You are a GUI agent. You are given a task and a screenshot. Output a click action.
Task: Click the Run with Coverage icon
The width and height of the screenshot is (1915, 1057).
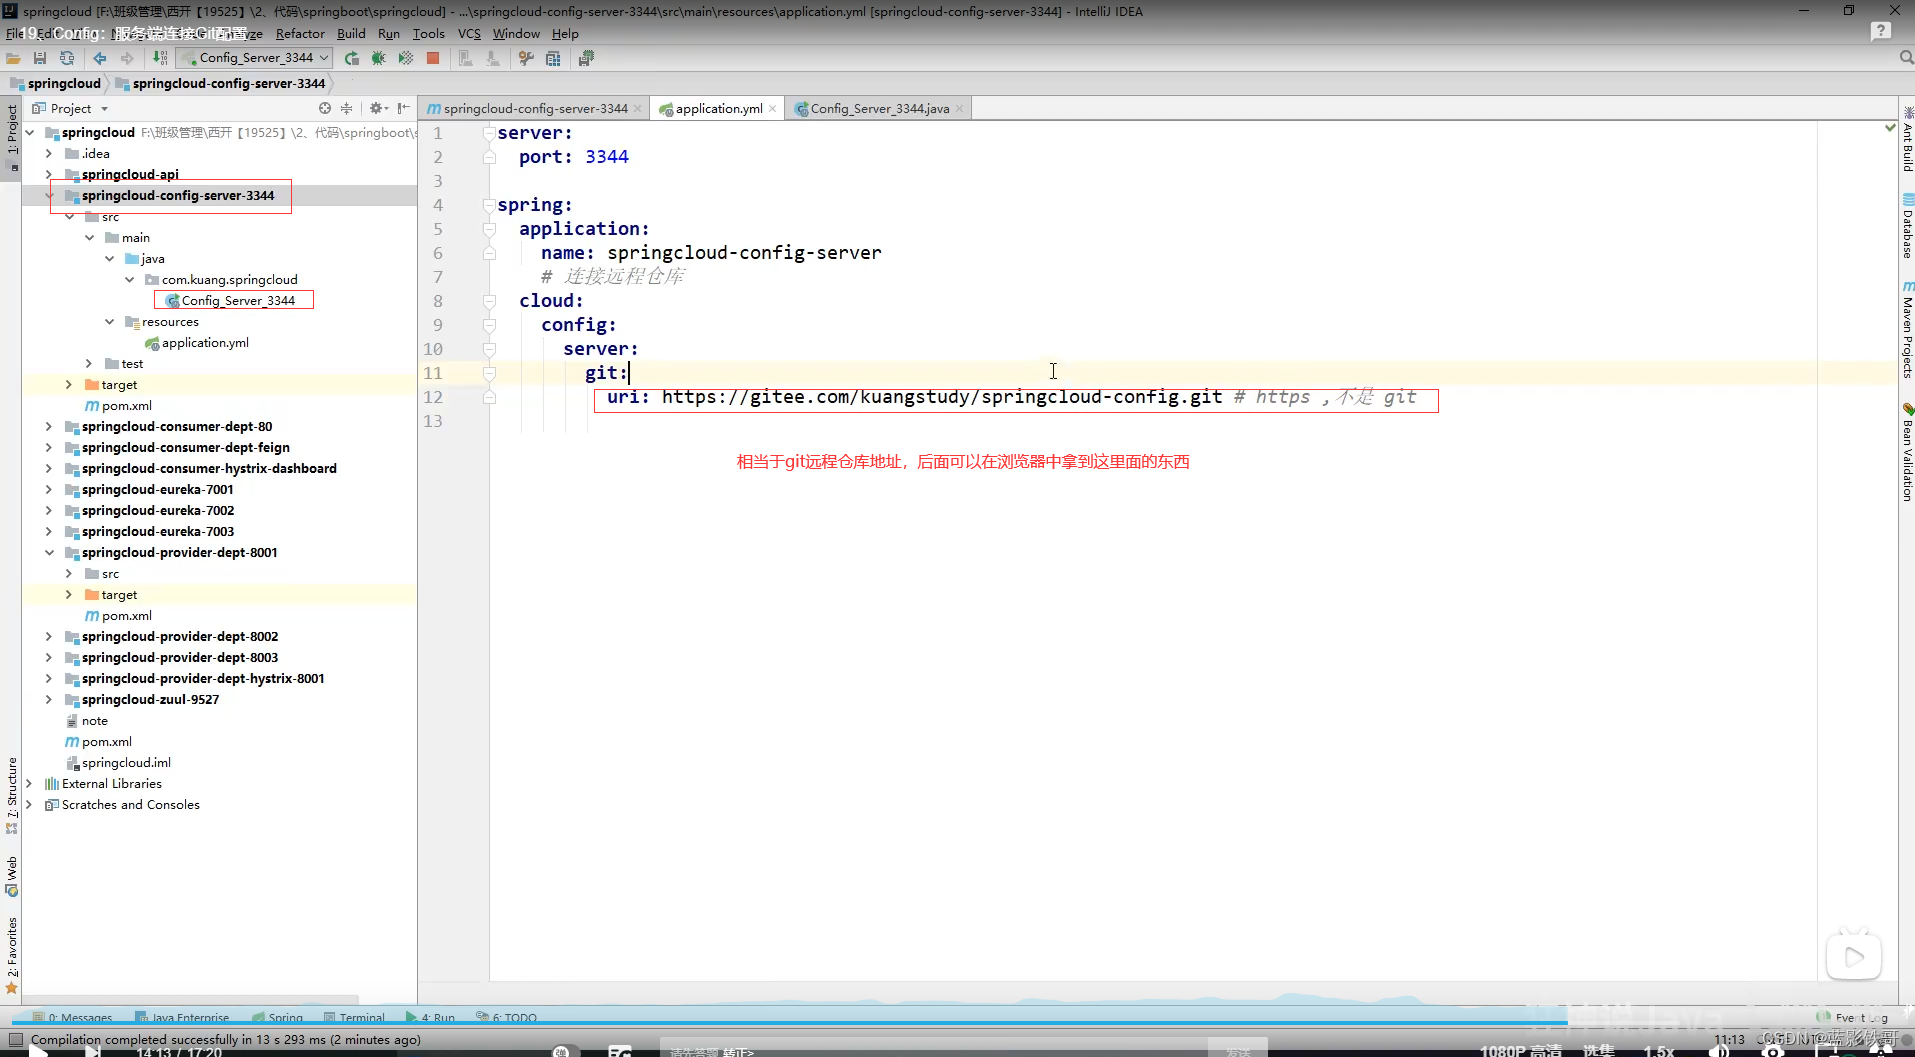[405, 58]
